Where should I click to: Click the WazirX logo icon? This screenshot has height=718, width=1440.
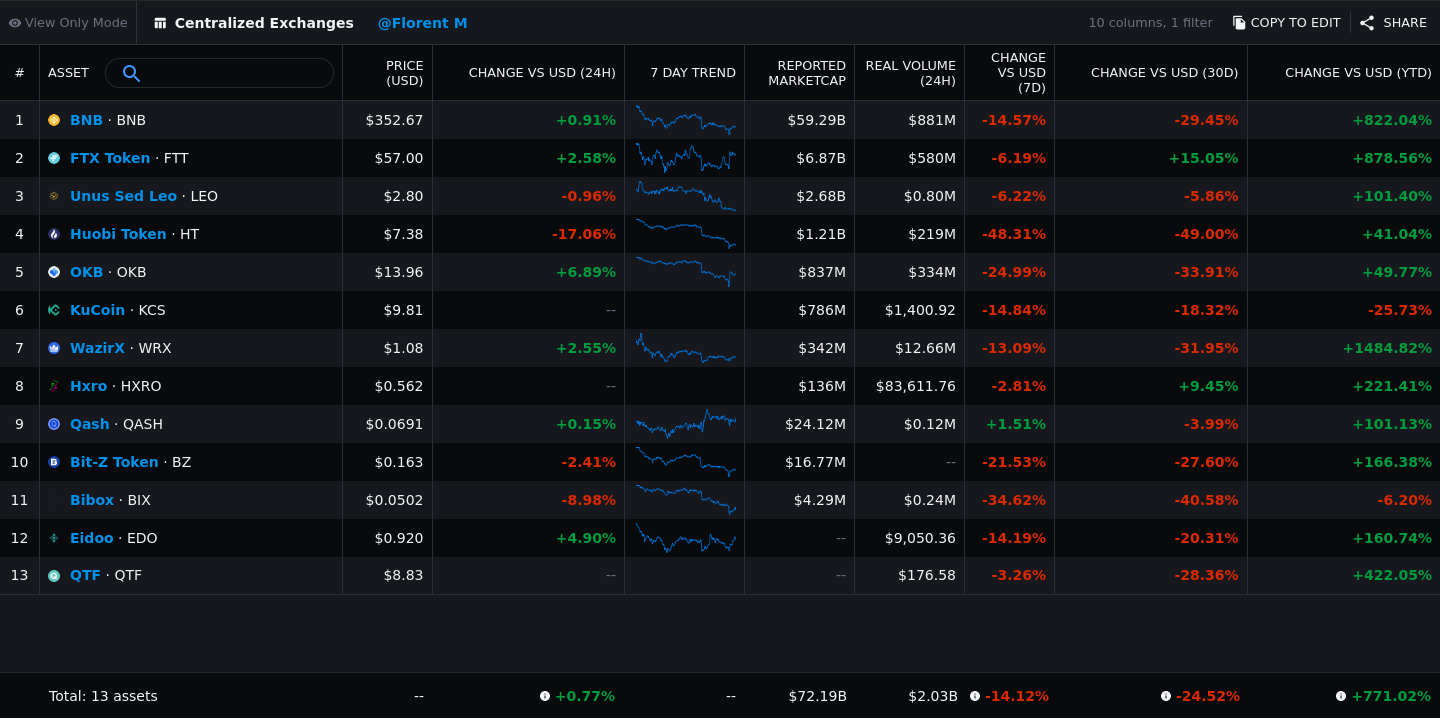coord(54,348)
